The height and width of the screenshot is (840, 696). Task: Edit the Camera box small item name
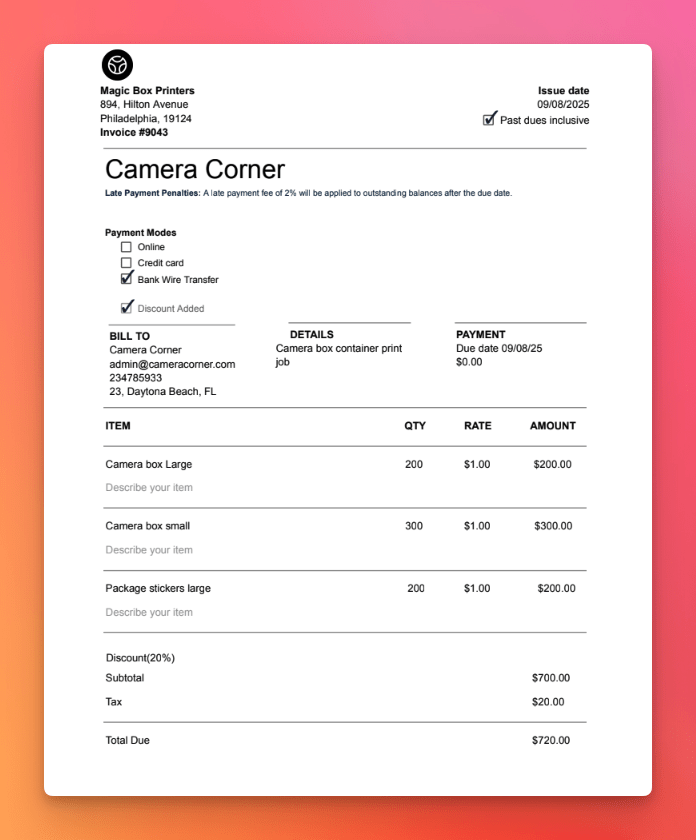pyautogui.click(x=147, y=526)
